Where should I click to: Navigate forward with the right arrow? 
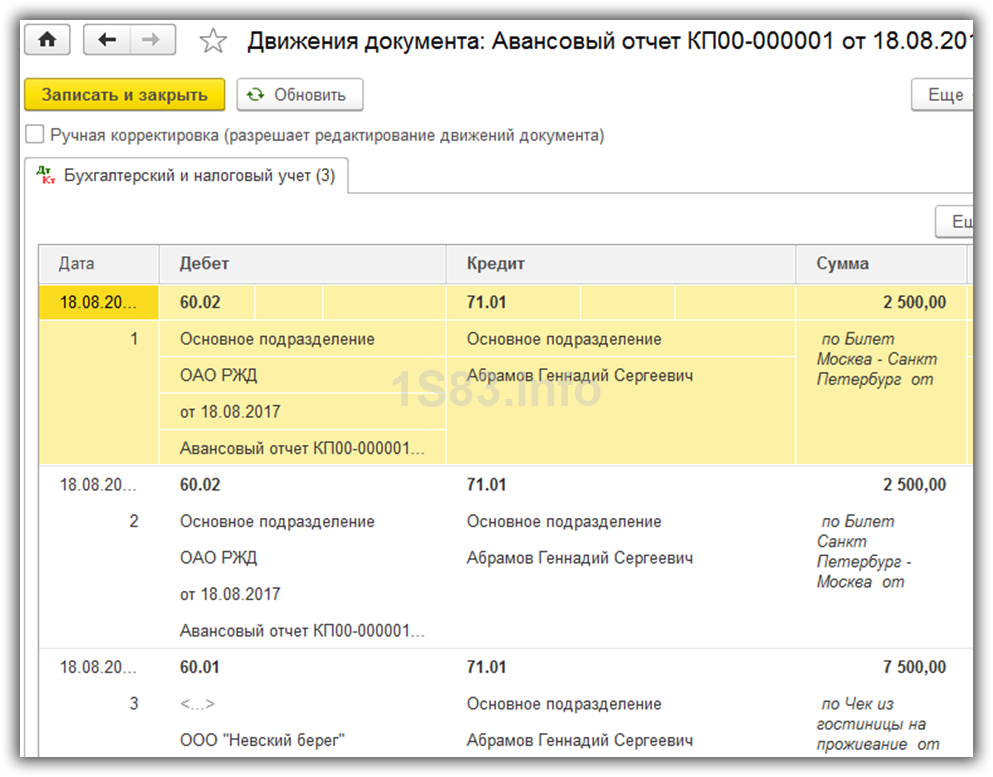pyautogui.click(x=152, y=40)
